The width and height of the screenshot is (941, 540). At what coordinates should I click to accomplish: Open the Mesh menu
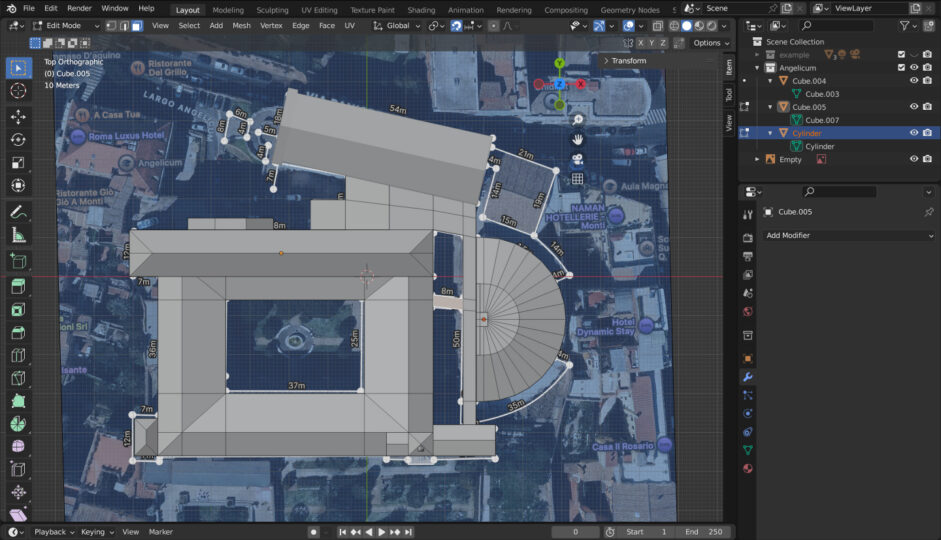point(241,26)
